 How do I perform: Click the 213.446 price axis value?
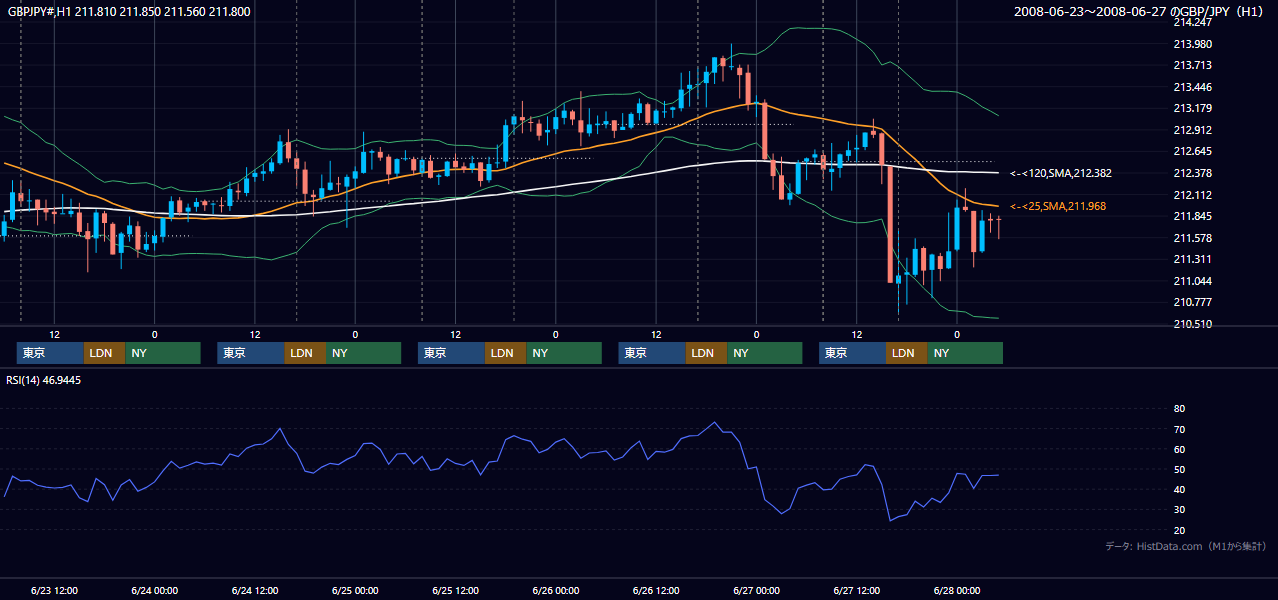(1192, 87)
